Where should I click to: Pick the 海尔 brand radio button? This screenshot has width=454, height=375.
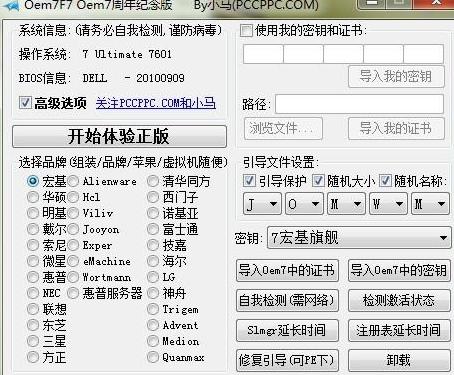pyautogui.click(x=153, y=261)
